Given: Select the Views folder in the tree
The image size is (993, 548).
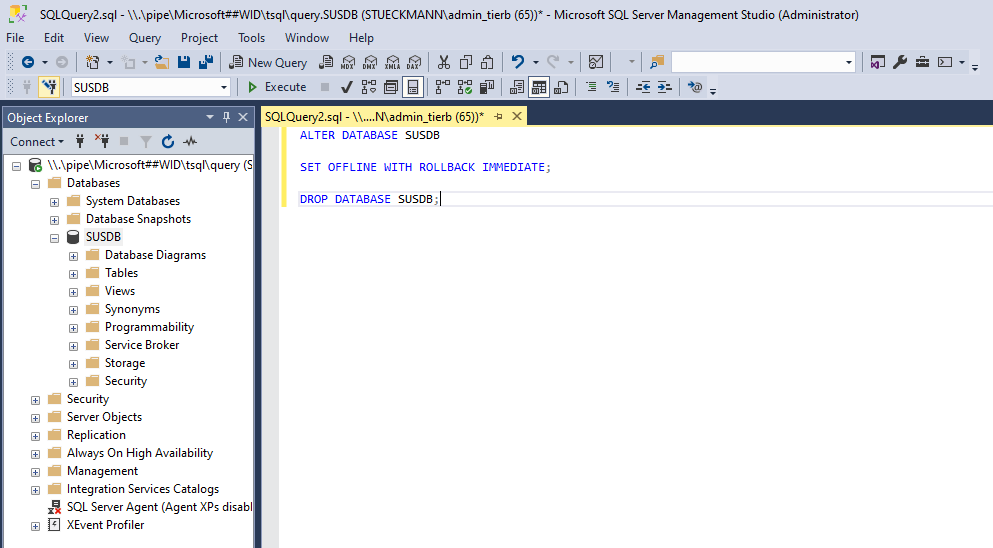Looking at the screenshot, I should point(120,291).
